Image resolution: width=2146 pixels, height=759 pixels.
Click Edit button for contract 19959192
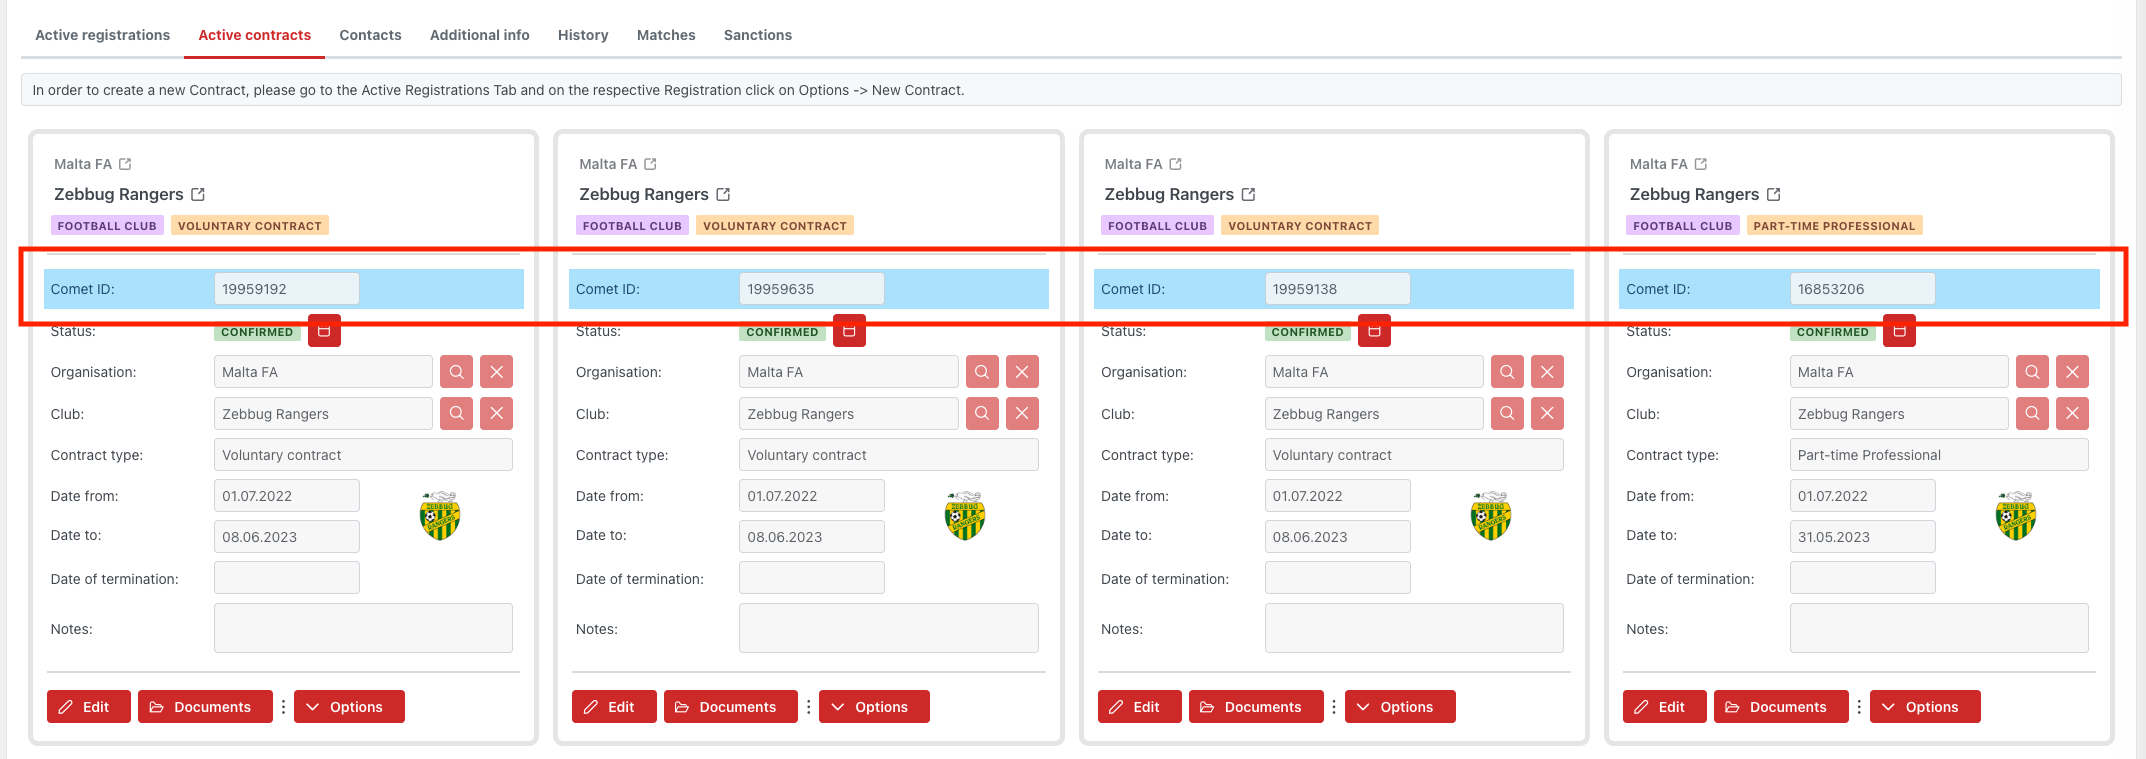(x=88, y=707)
